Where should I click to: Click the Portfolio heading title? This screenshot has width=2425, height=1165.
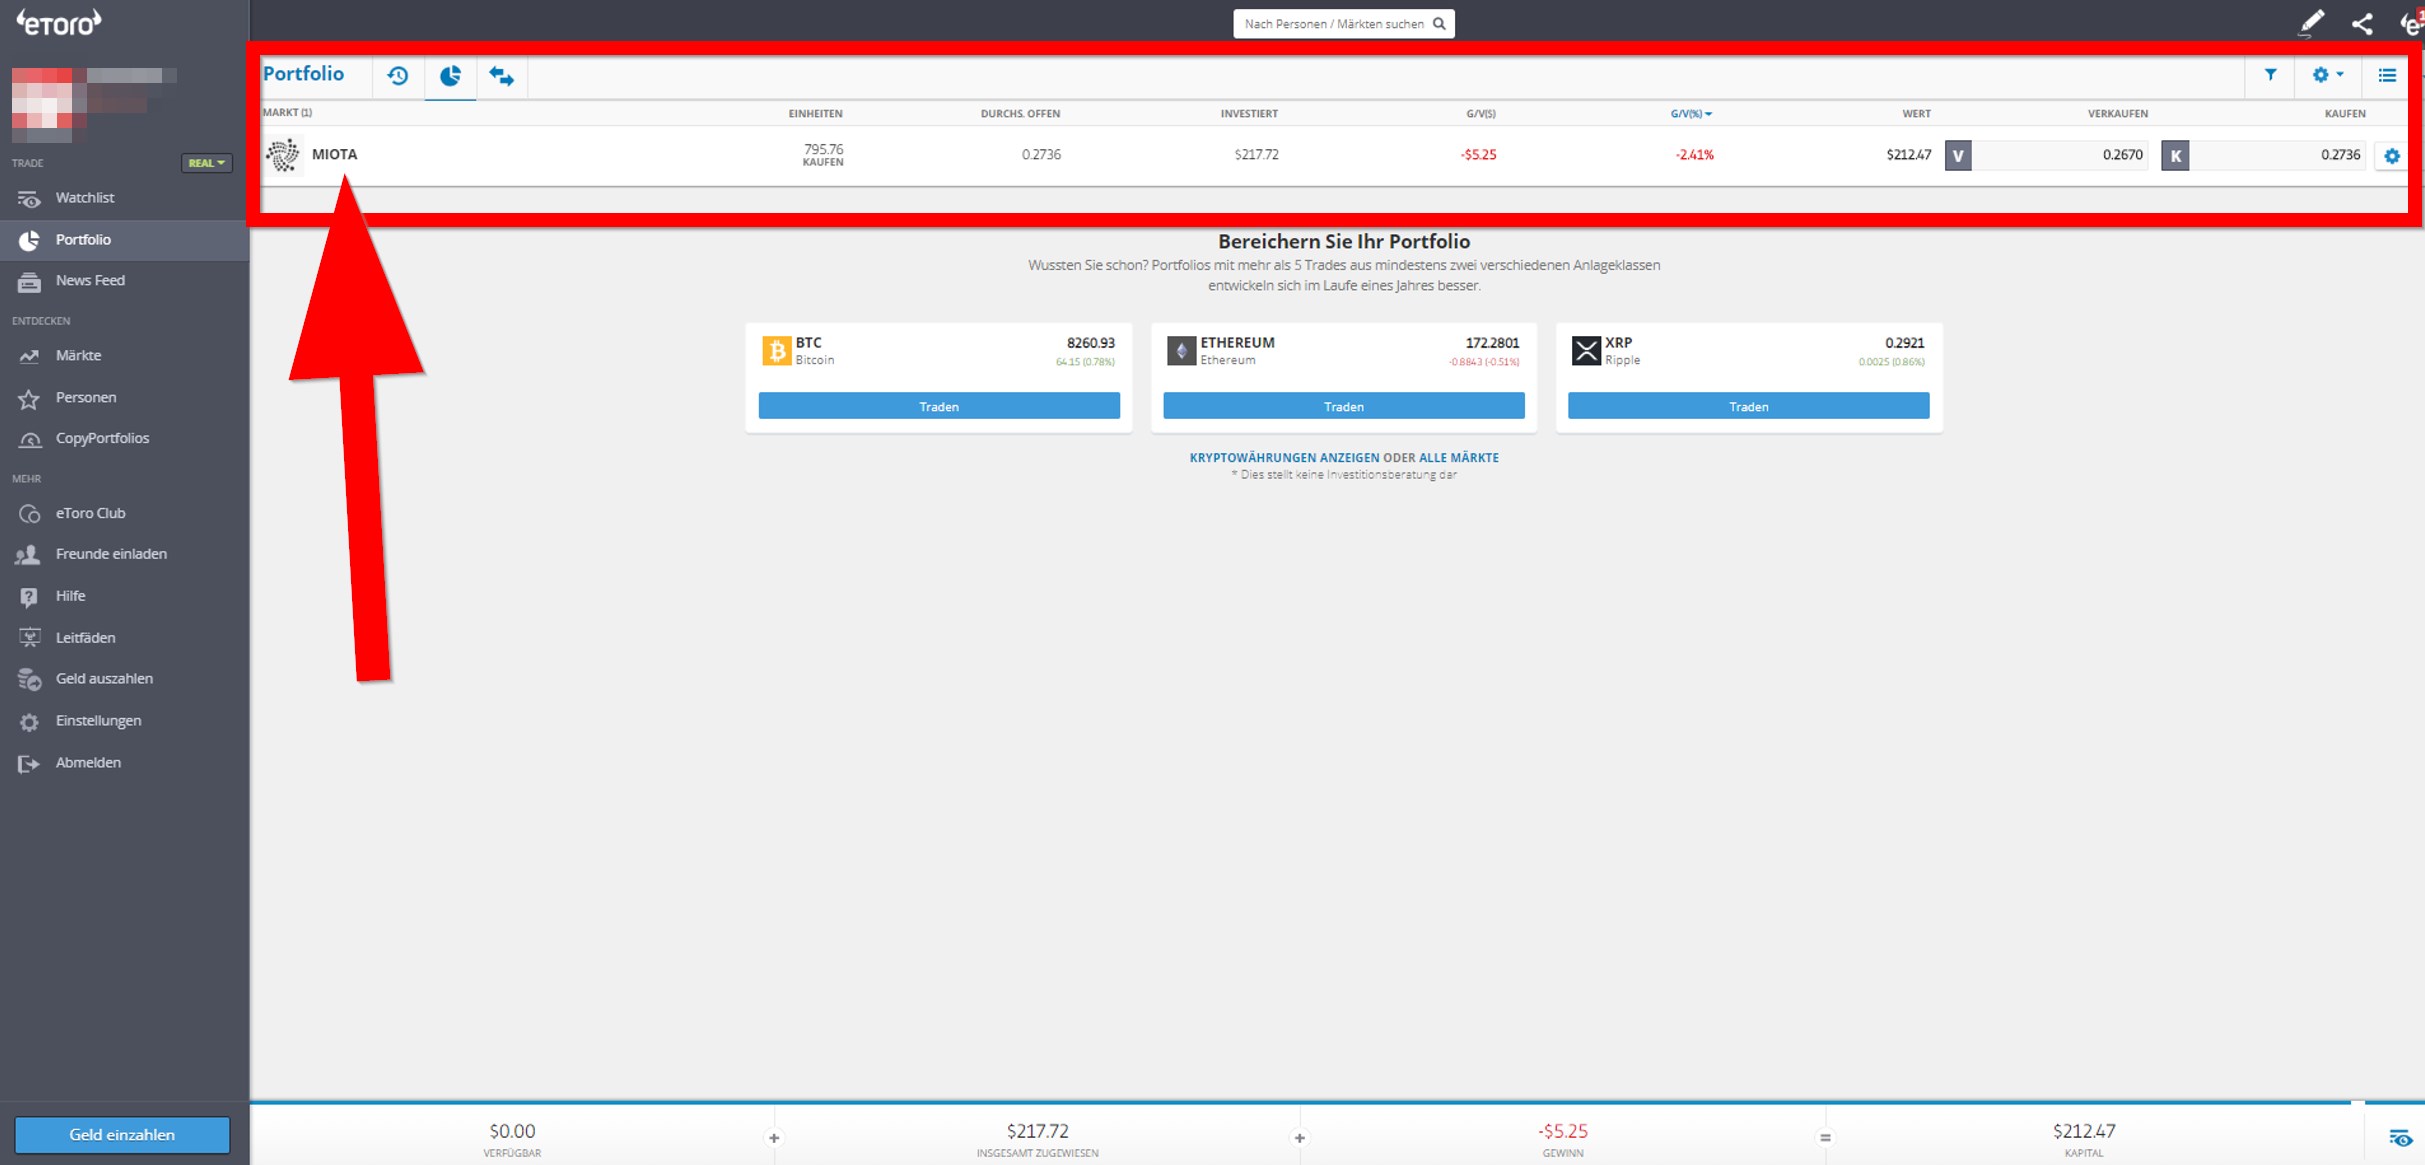pos(303,74)
